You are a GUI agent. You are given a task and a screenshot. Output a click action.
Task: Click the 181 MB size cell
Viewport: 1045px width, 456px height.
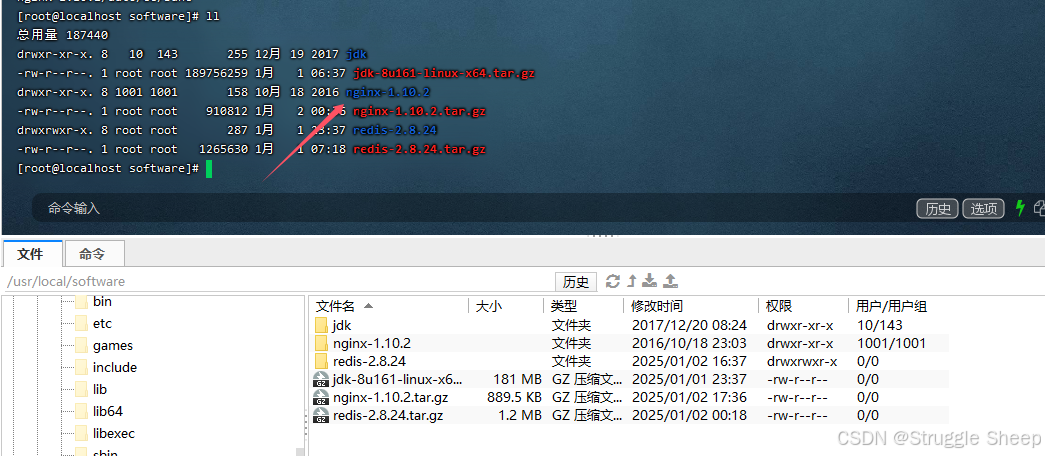tap(517, 379)
